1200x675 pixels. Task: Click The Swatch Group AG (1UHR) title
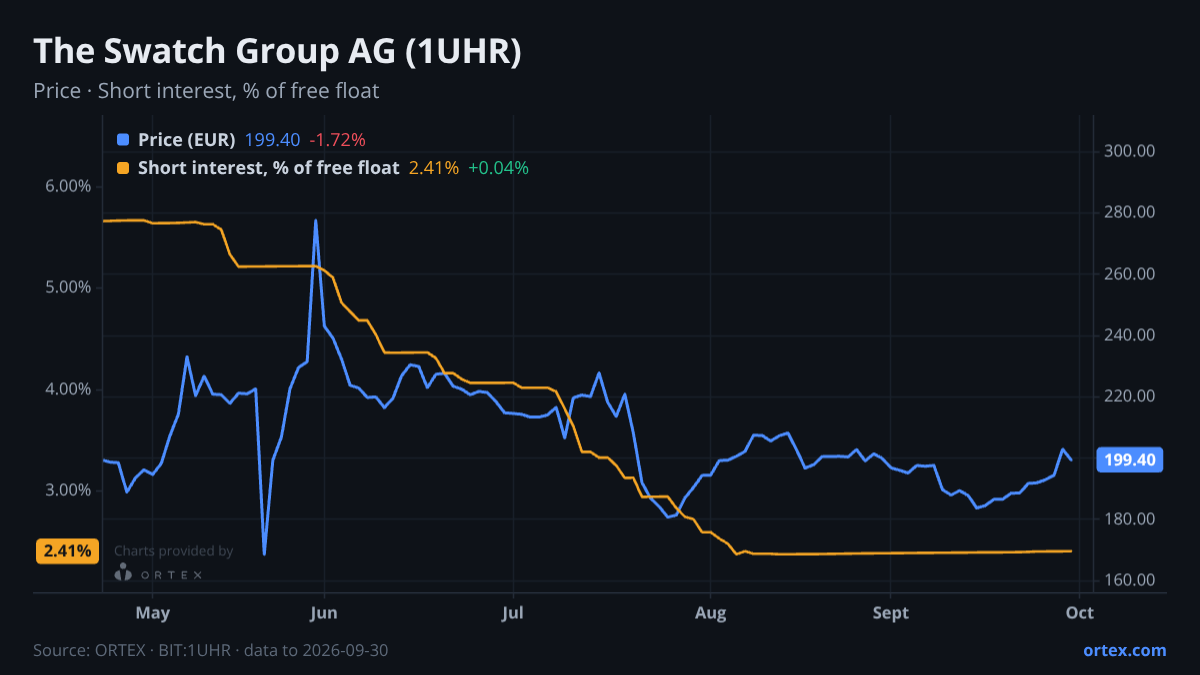coord(277,52)
